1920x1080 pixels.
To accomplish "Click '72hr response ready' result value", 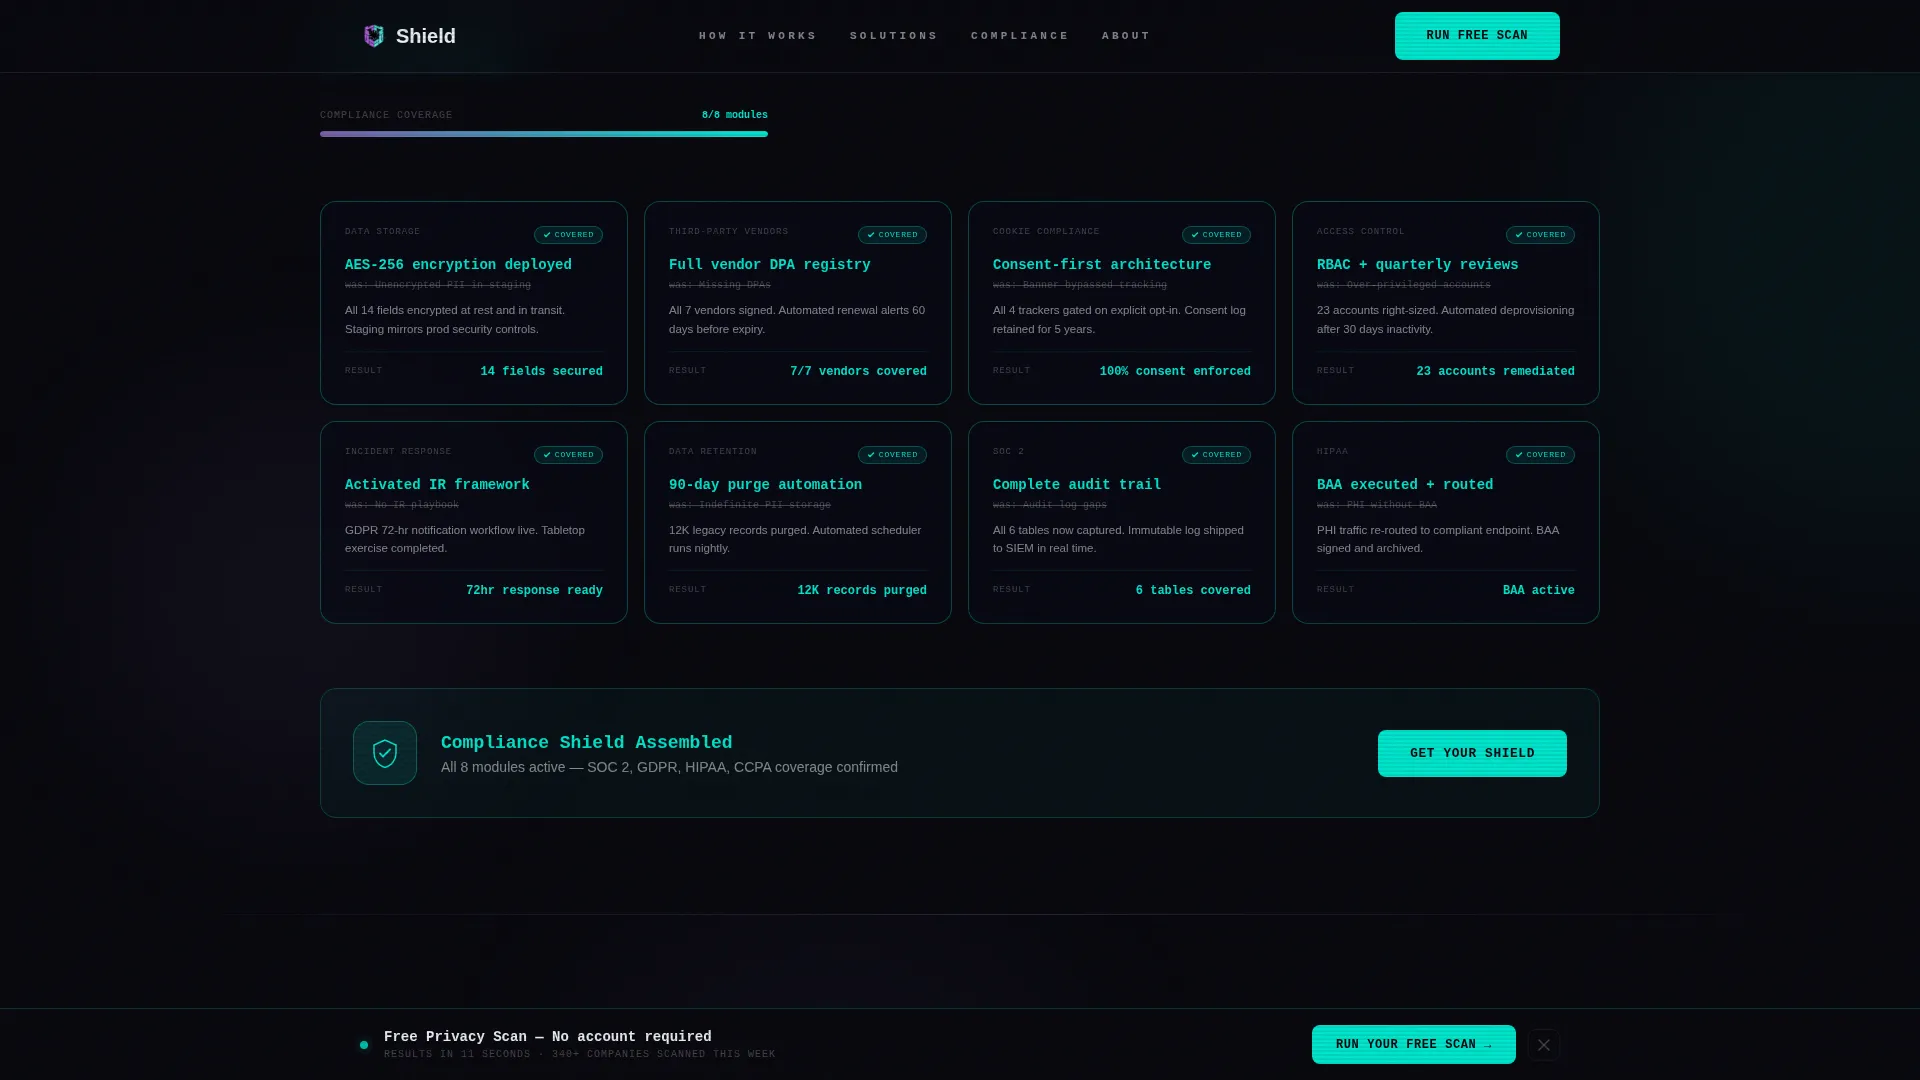I will (x=534, y=591).
